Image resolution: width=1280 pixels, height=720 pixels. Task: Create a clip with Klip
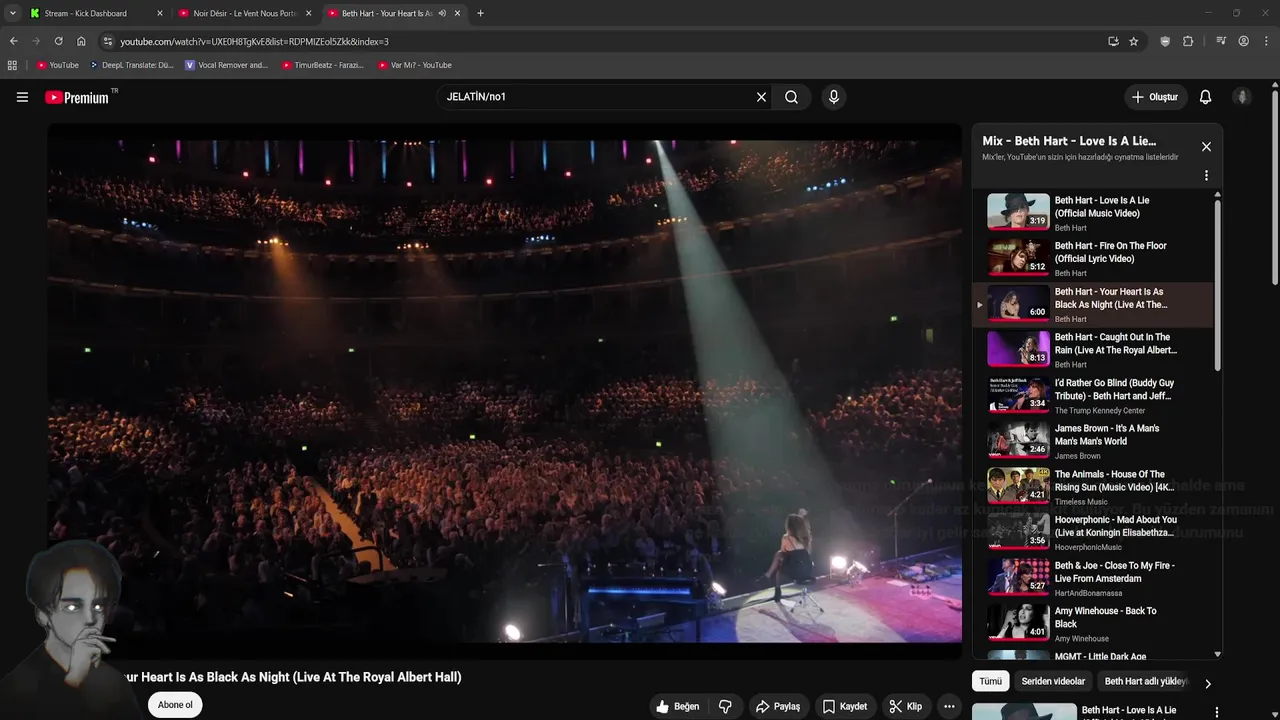pos(906,706)
